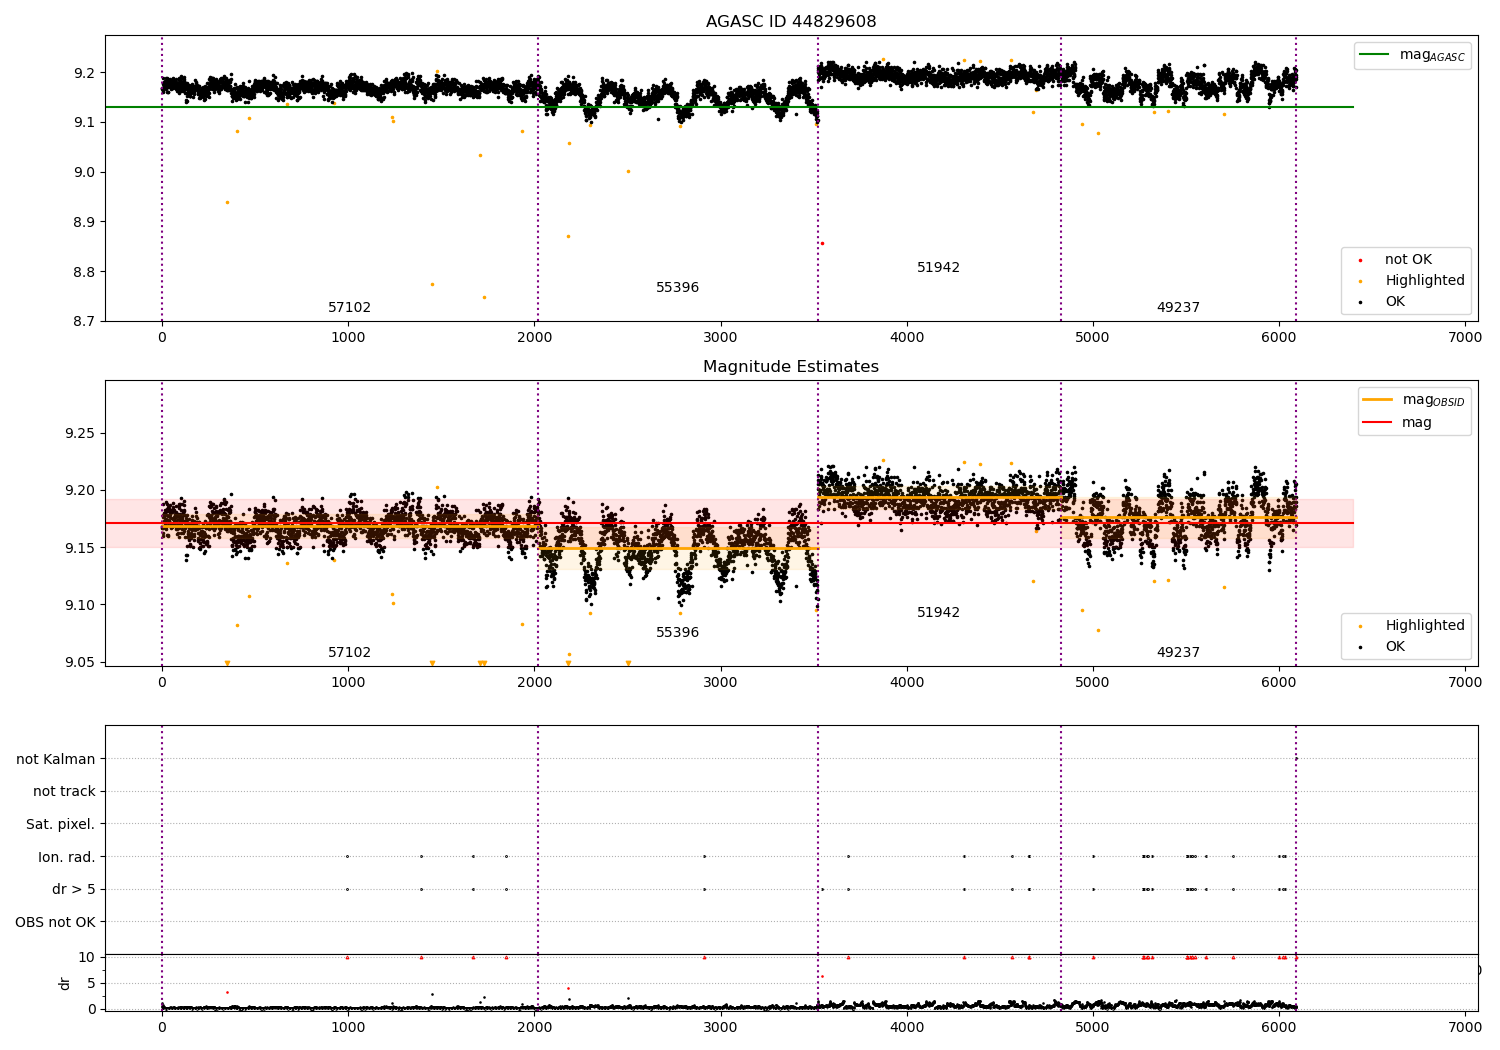This screenshot has height=1050, width=1500.
Task: Click the 'not Kalman' axis label
Action: pos(56,759)
